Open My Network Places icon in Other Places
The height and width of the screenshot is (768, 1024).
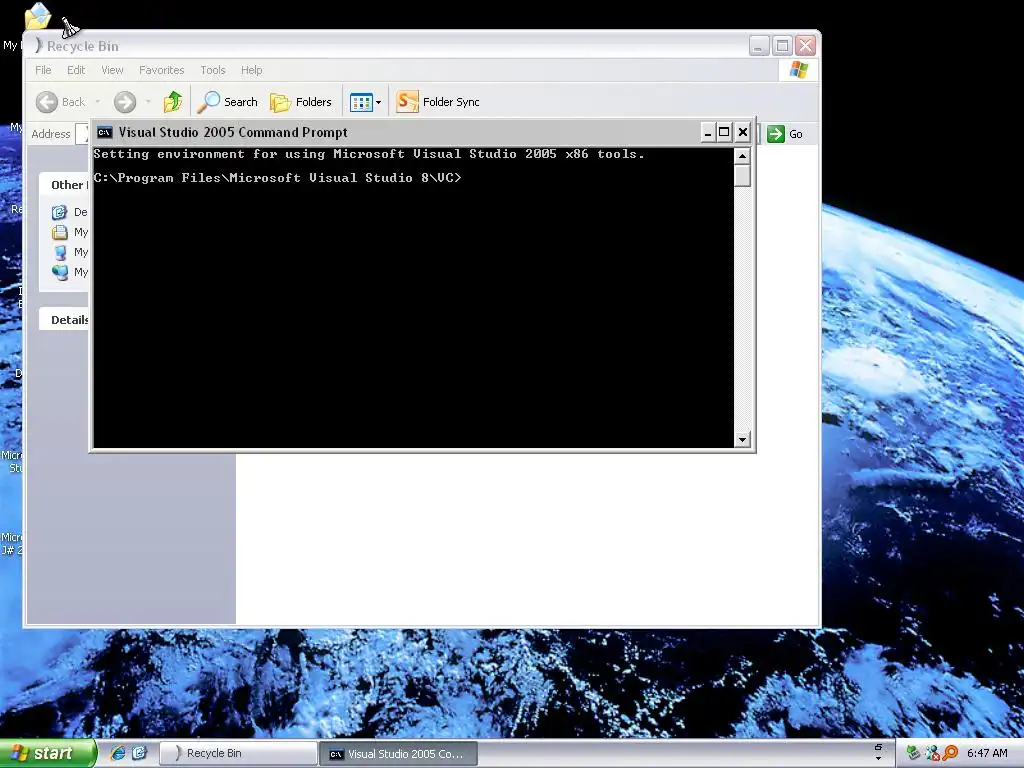click(x=59, y=272)
